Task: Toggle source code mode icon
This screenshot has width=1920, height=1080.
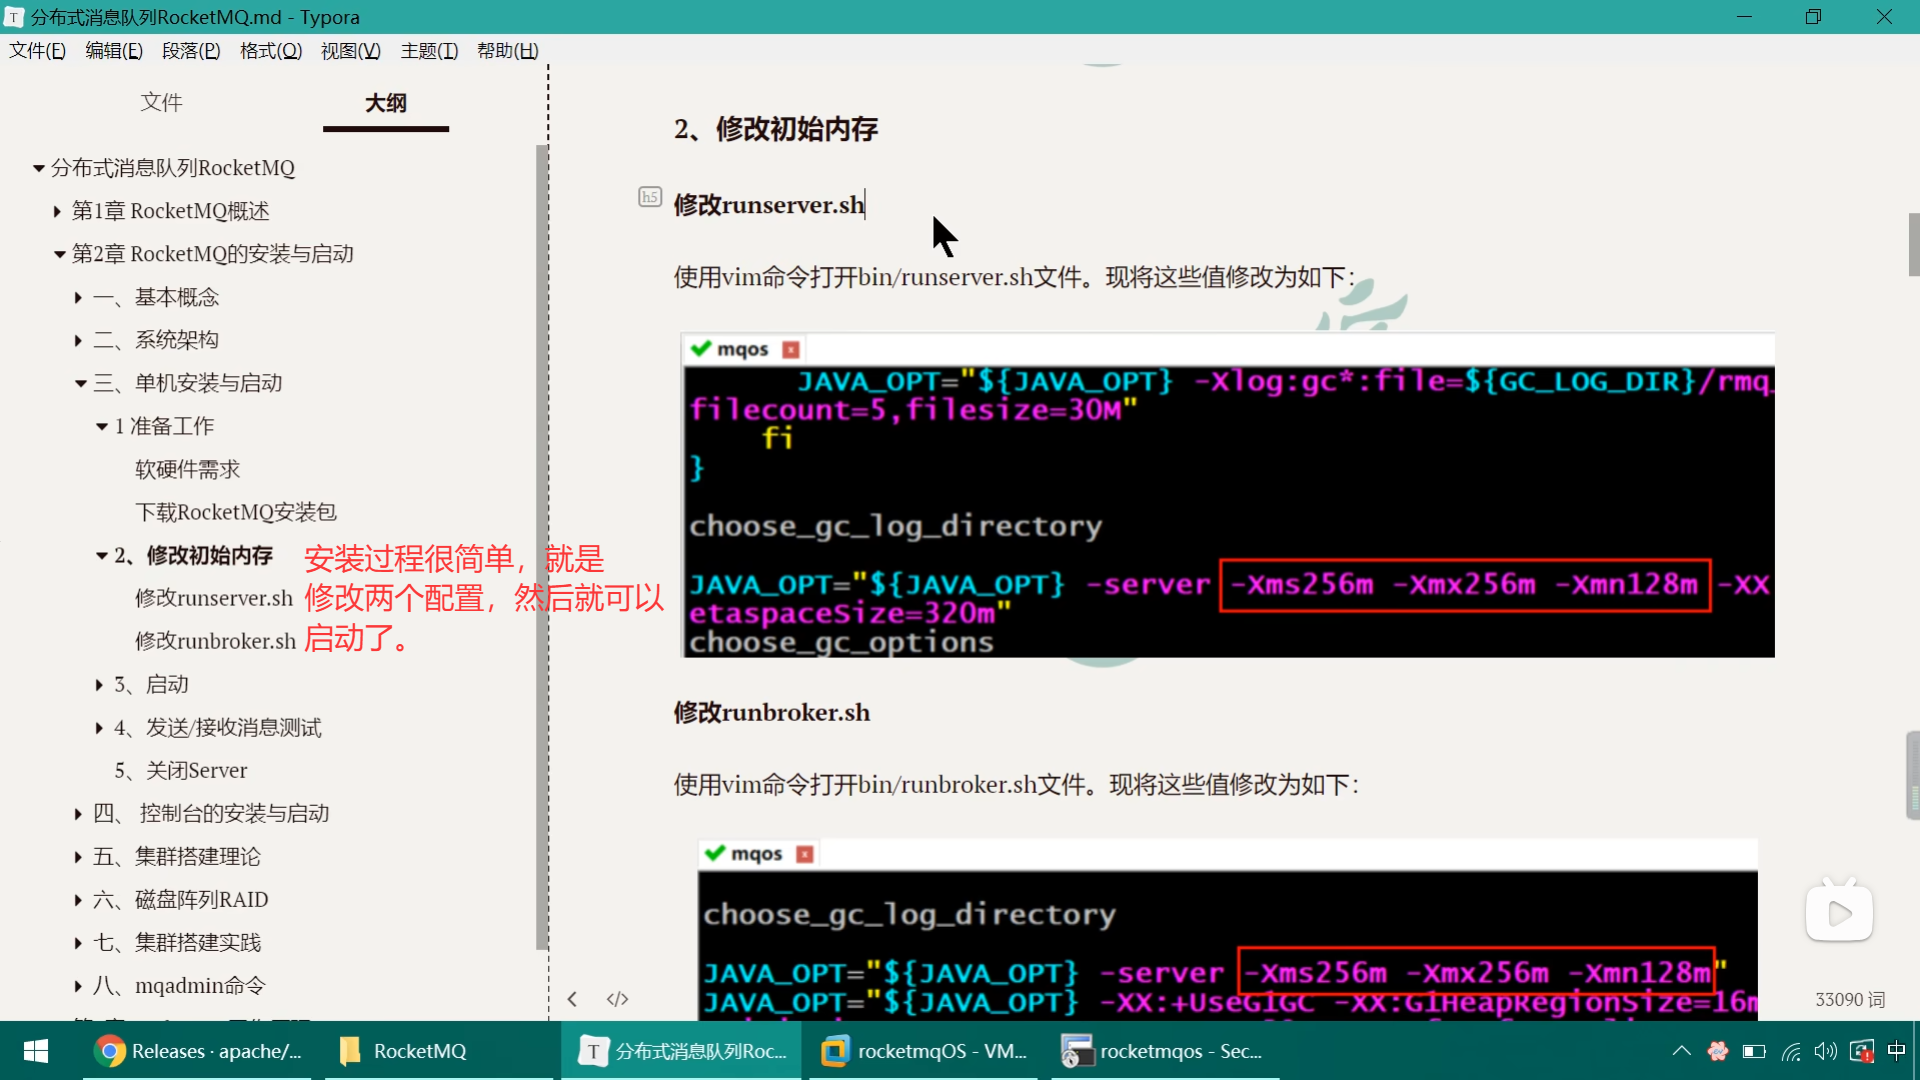Action: point(617,999)
